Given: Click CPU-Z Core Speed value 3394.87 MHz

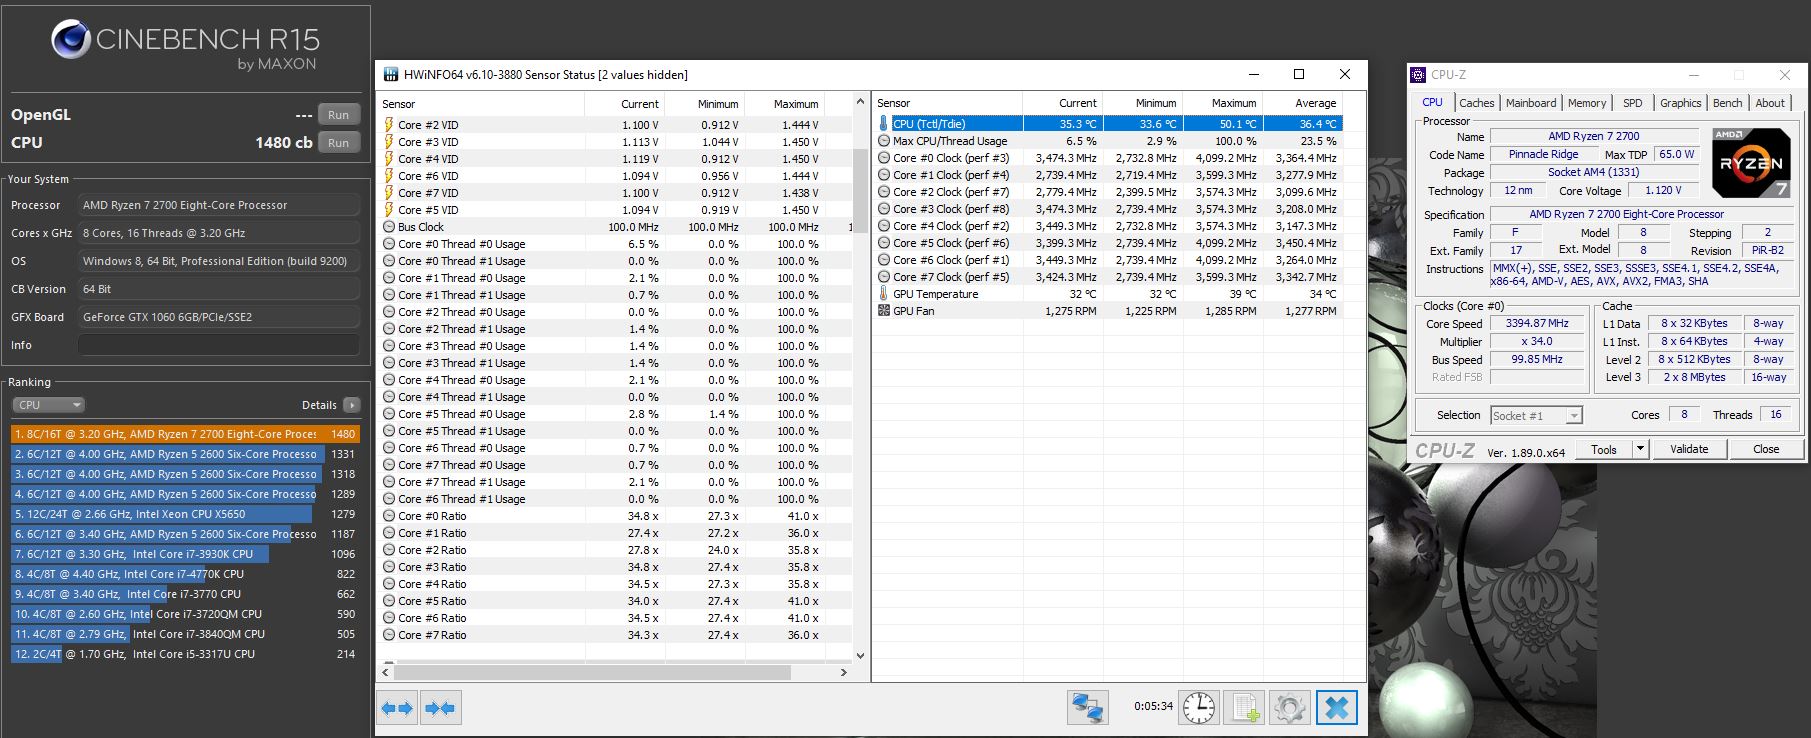Looking at the screenshot, I should pos(1537,323).
